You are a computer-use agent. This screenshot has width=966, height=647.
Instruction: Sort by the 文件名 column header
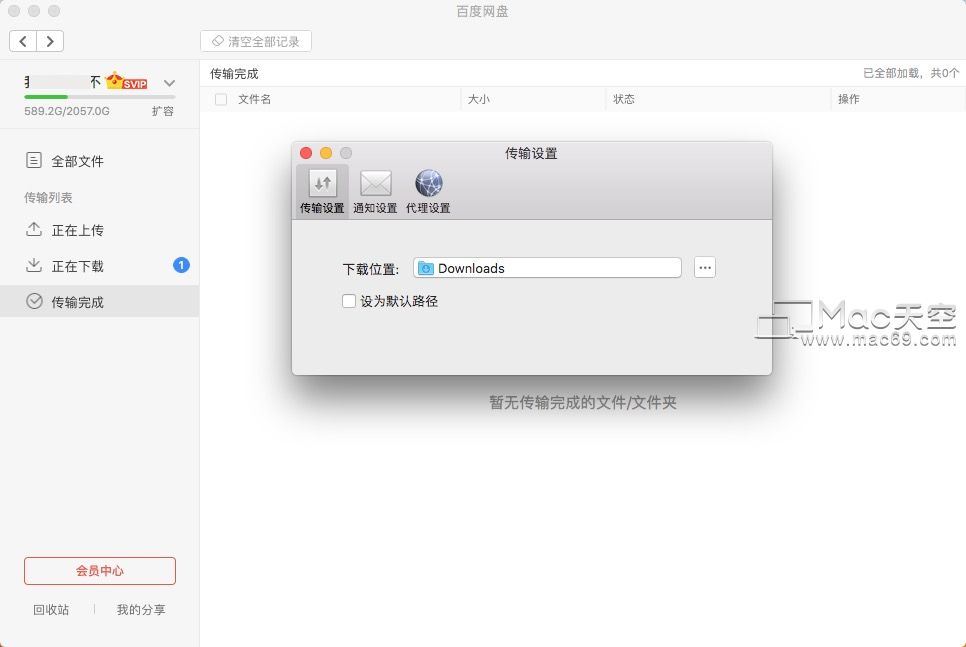click(x=254, y=99)
